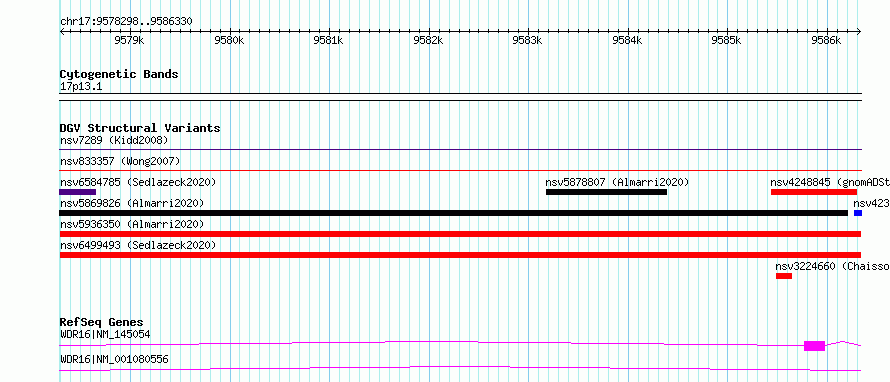Click the 9586k ruler tick label
The height and width of the screenshot is (382, 890).
click(826, 40)
